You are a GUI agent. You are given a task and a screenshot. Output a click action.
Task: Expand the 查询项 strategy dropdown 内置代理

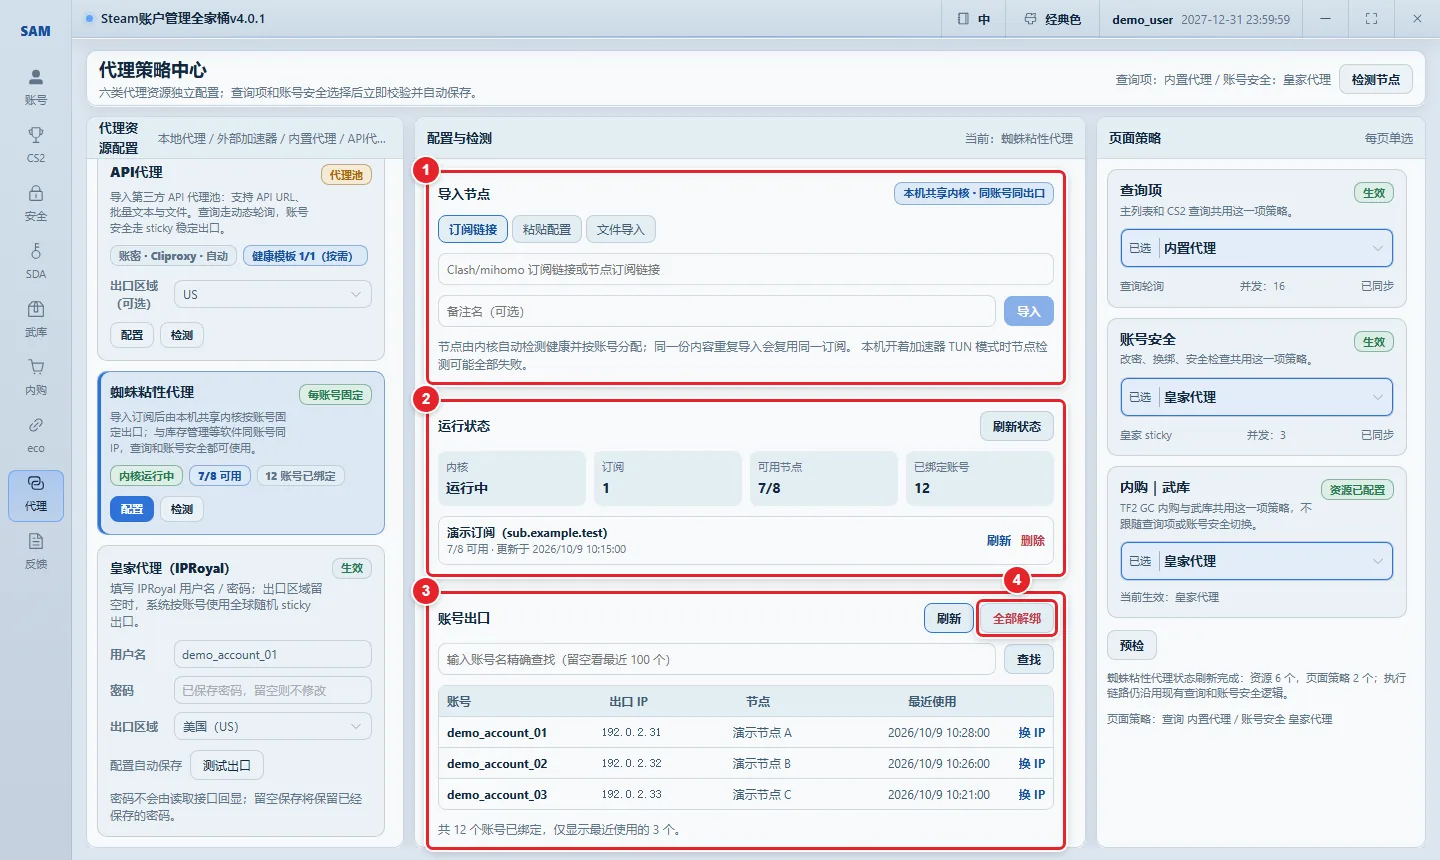1256,248
